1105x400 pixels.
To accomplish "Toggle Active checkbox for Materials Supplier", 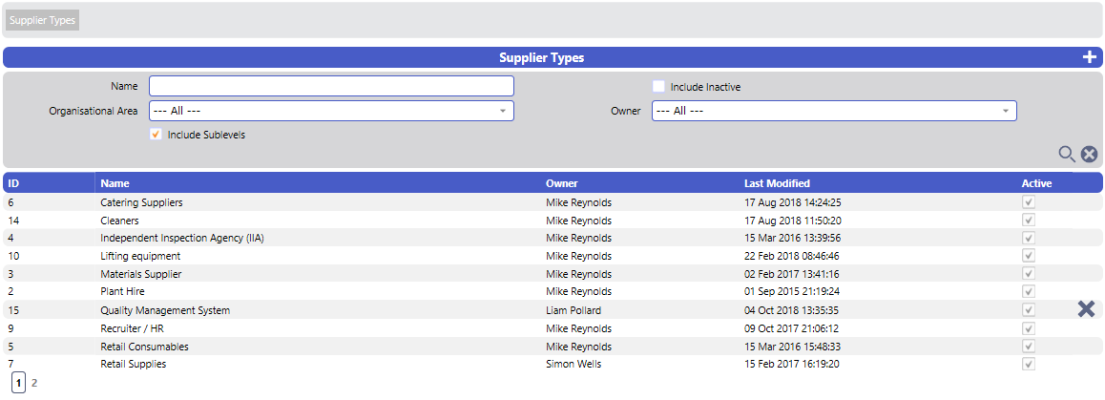I will click(1029, 273).
